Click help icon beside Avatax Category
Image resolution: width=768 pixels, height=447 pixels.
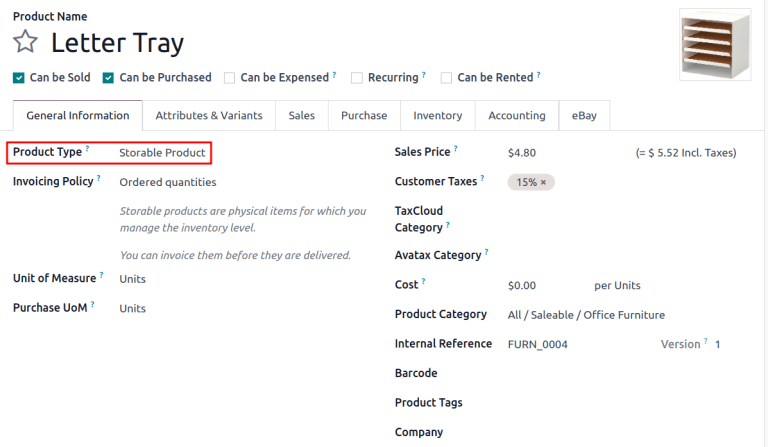pyautogui.click(x=487, y=253)
